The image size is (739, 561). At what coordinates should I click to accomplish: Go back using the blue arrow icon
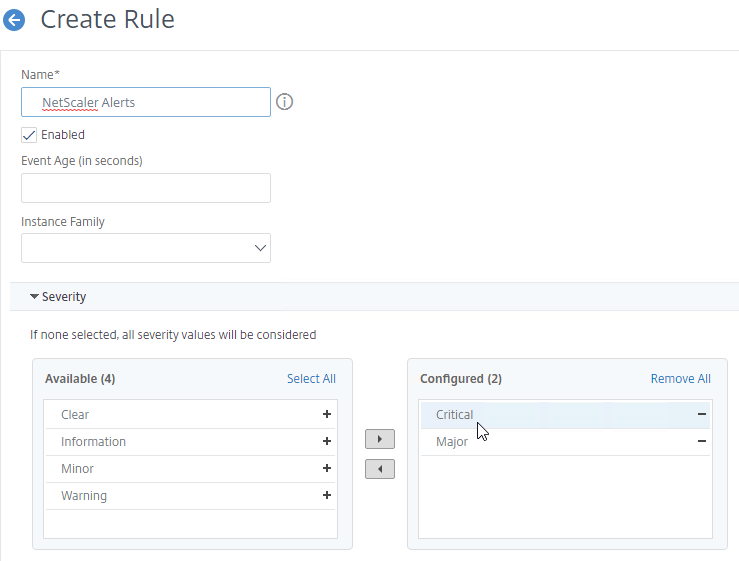coord(14,20)
